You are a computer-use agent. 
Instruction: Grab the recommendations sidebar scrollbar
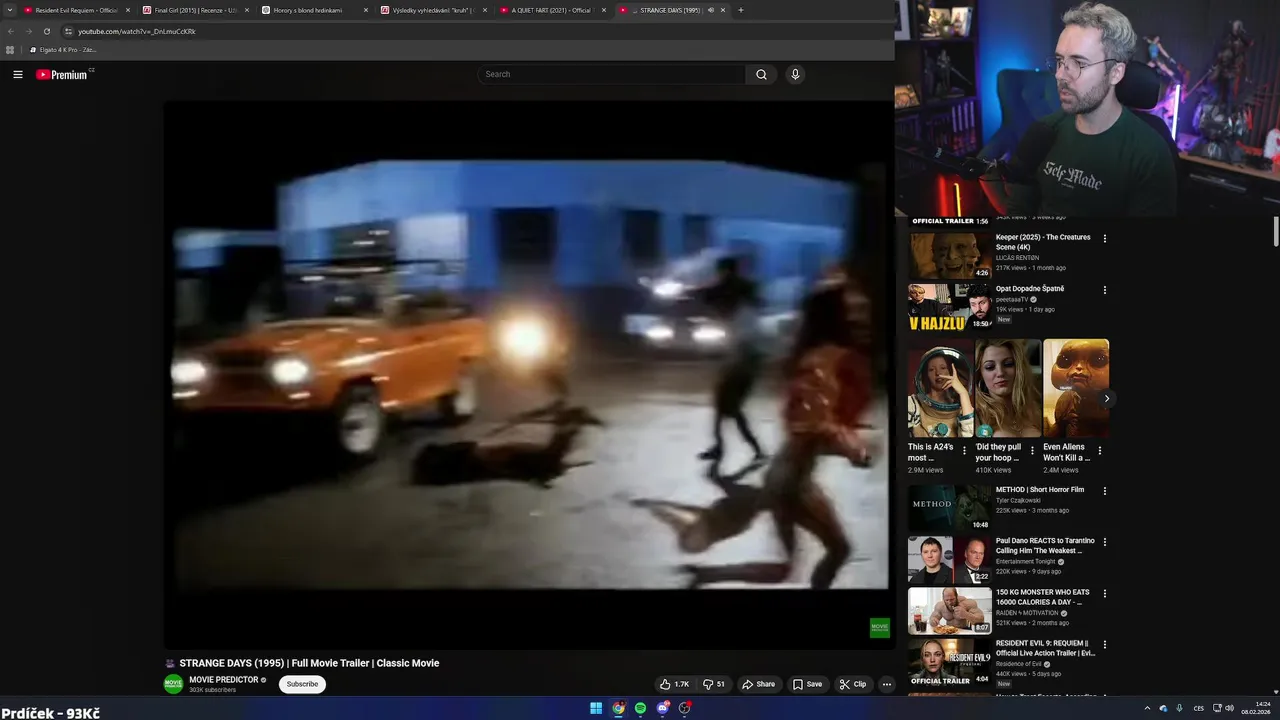tap(1276, 230)
